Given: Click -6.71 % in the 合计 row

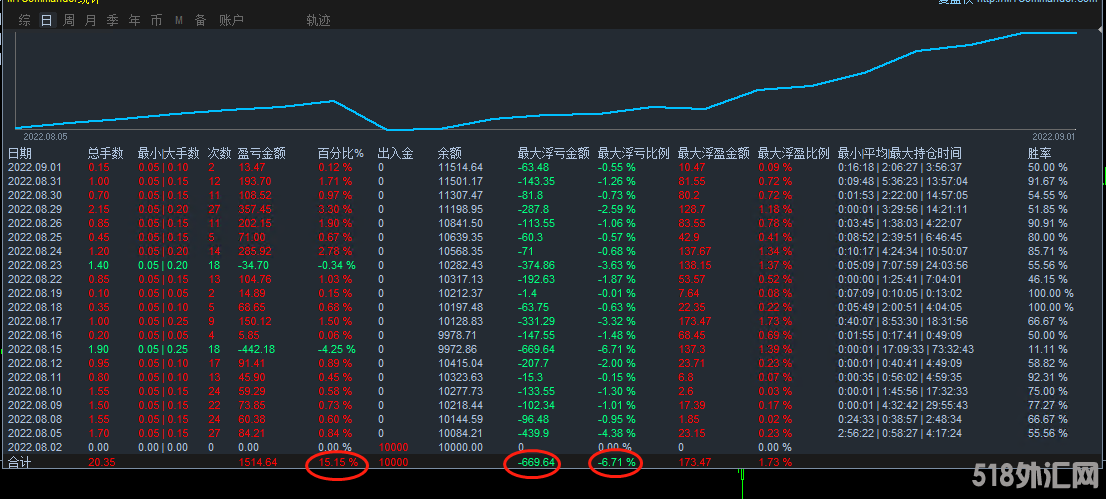Looking at the screenshot, I should 617,462.
